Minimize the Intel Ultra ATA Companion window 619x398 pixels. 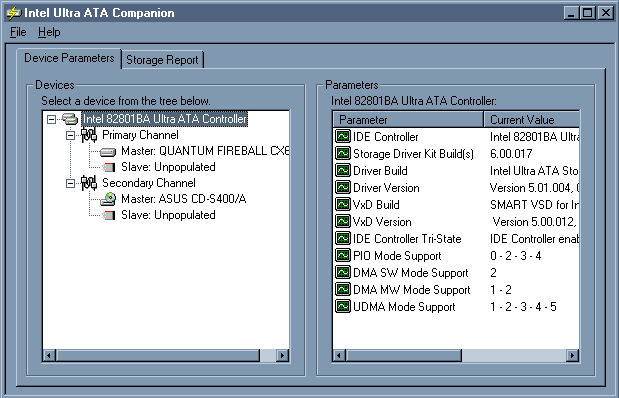pos(571,13)
